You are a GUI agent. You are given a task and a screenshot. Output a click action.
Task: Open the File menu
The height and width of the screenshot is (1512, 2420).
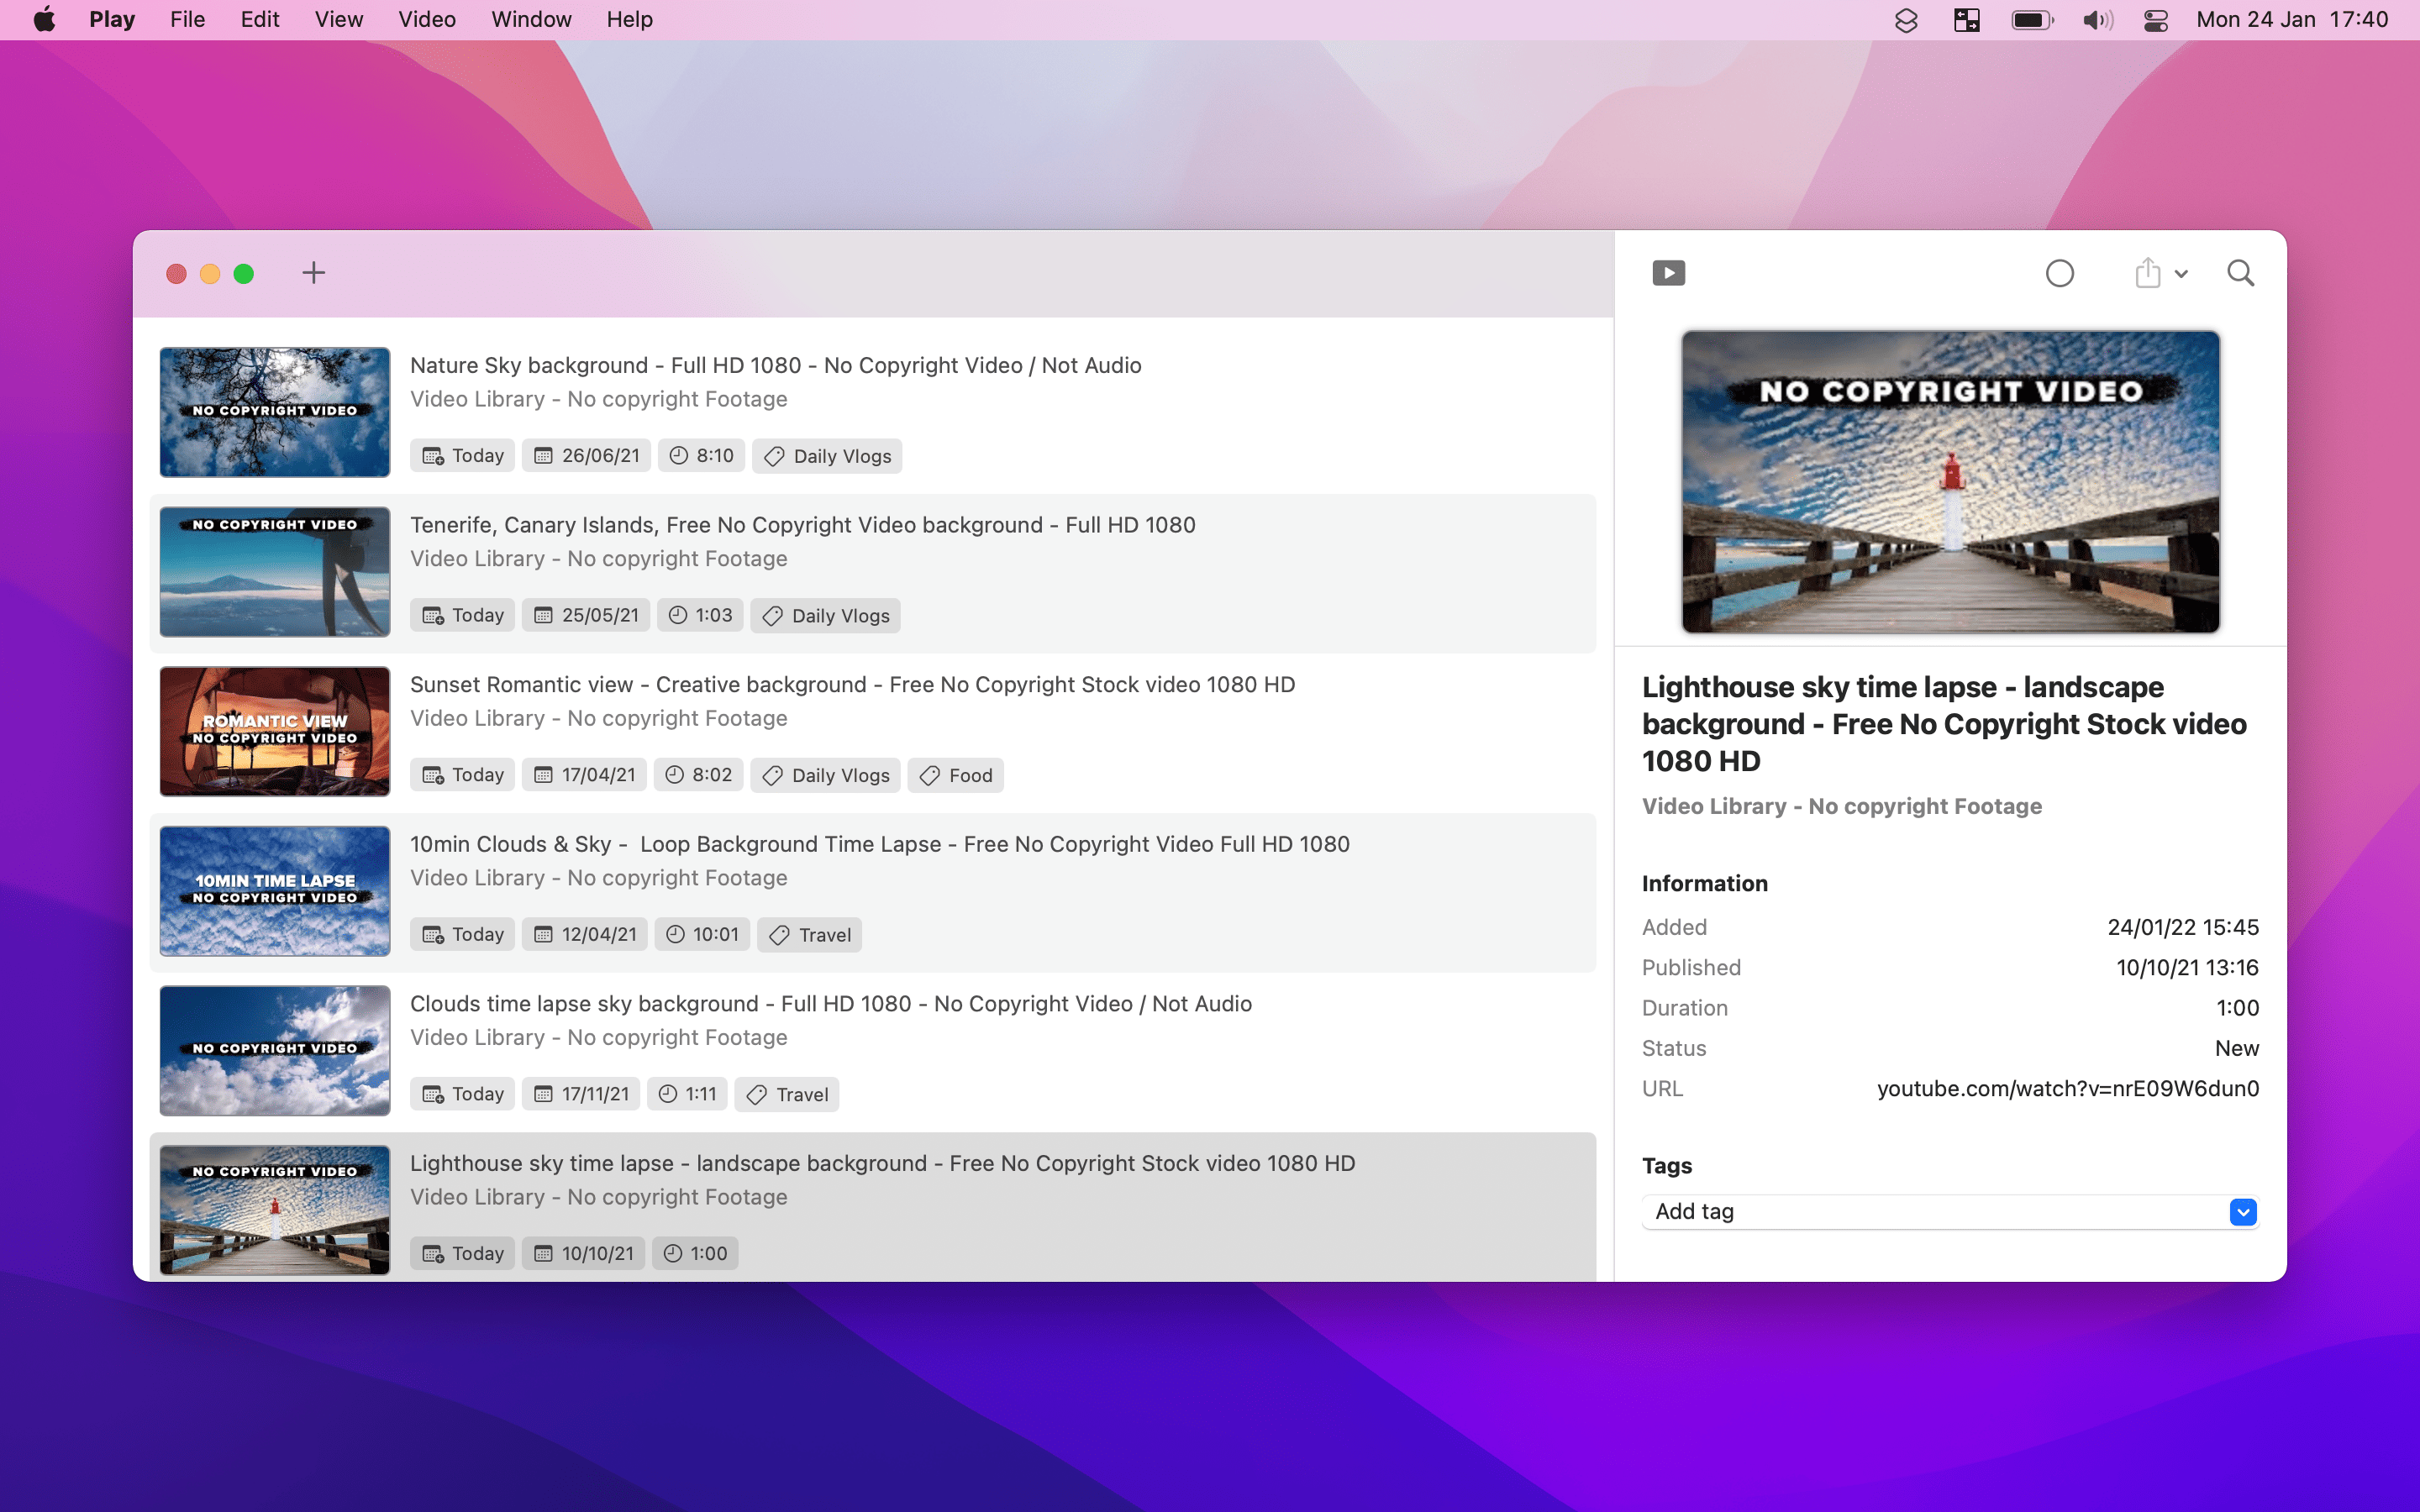tap(187, 20)
